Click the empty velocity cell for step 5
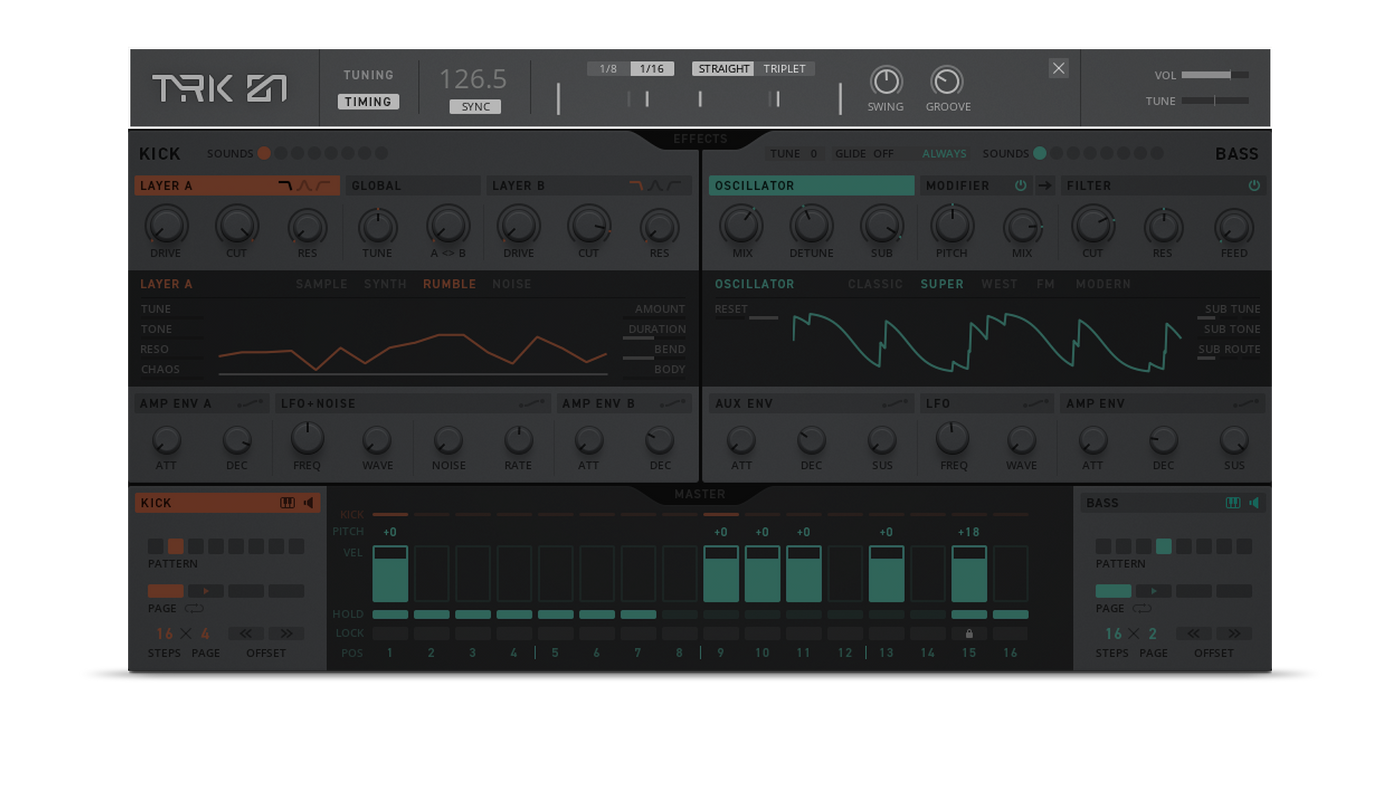 [556, 574]
